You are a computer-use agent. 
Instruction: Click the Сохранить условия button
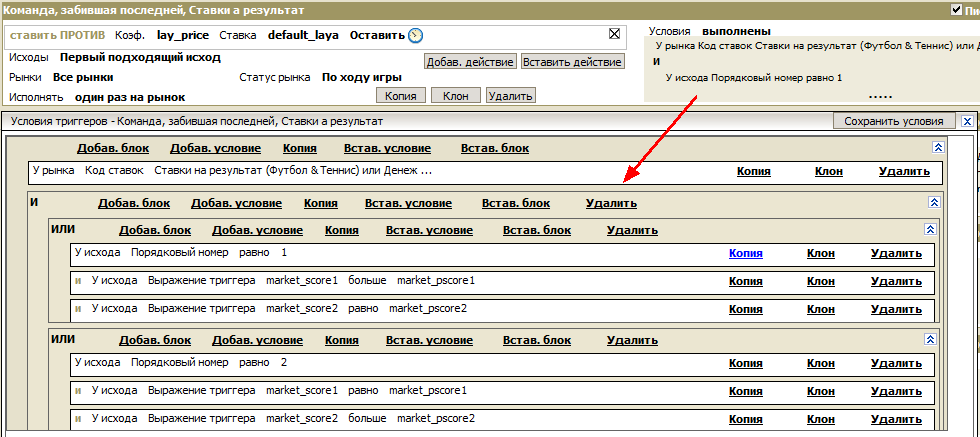click(894, 121)
